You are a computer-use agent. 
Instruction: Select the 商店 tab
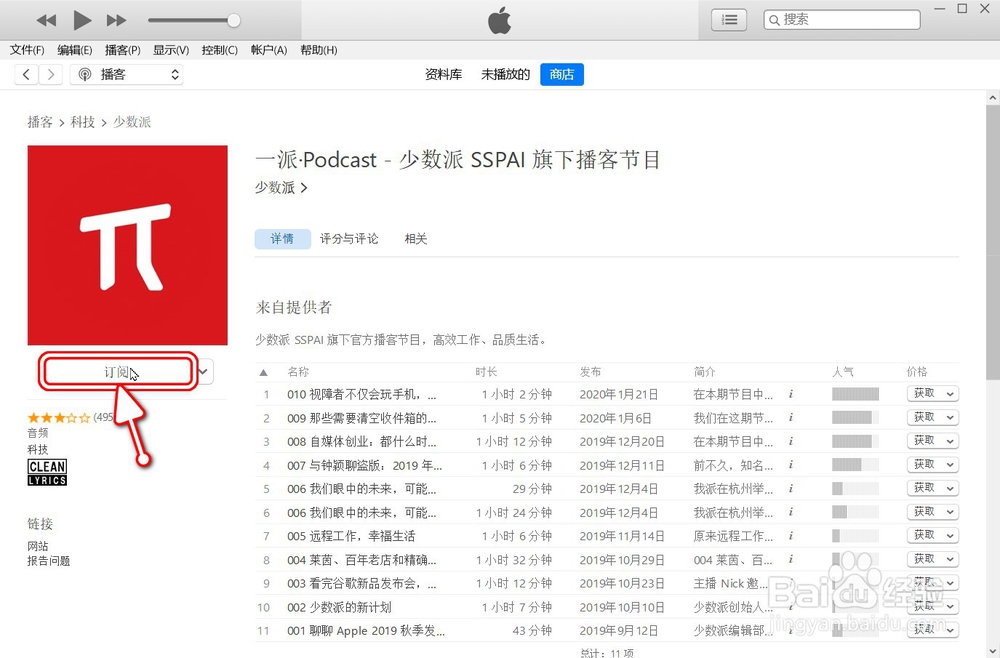pos(562,75)
